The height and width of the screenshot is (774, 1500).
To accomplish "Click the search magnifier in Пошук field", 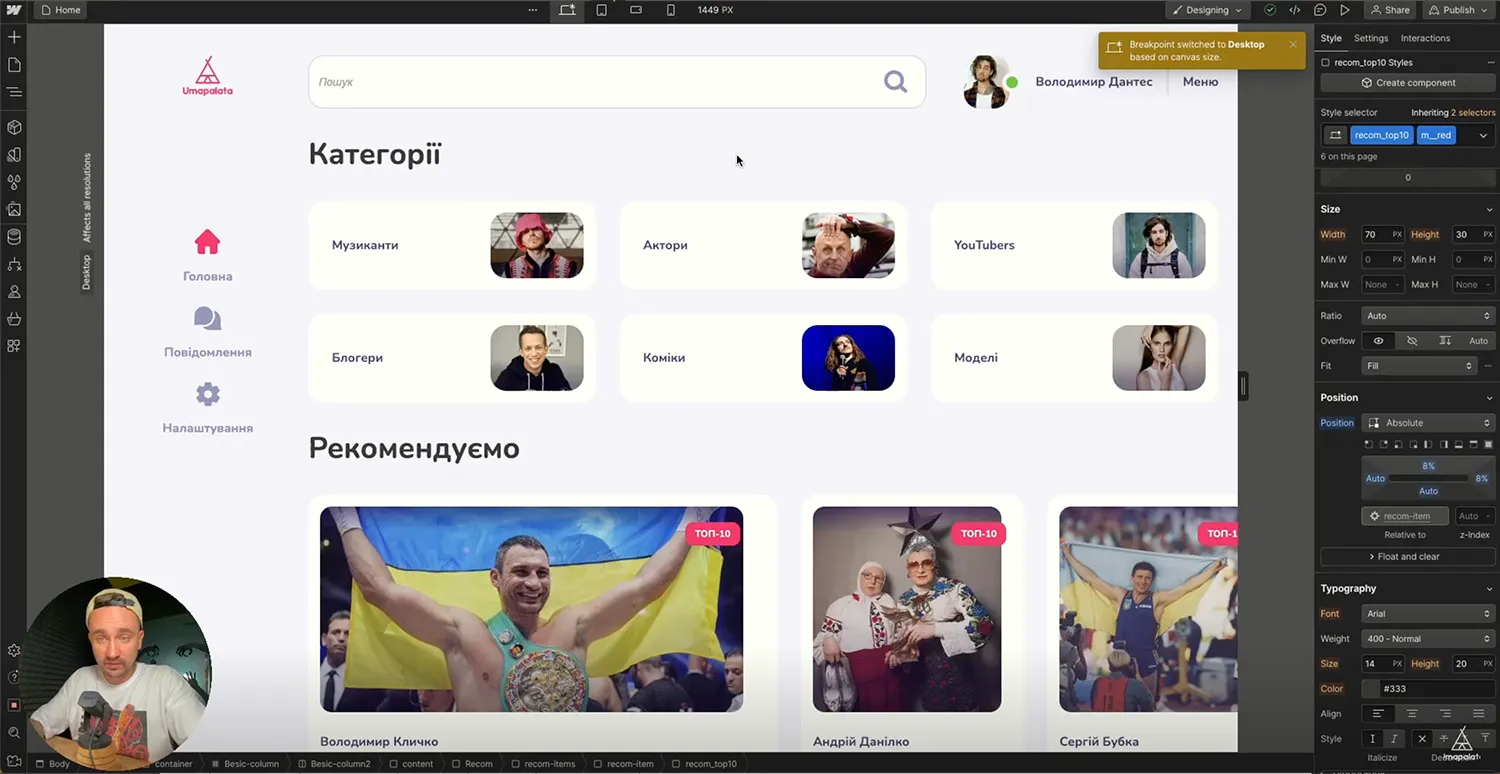I will [x=895, y=82].
